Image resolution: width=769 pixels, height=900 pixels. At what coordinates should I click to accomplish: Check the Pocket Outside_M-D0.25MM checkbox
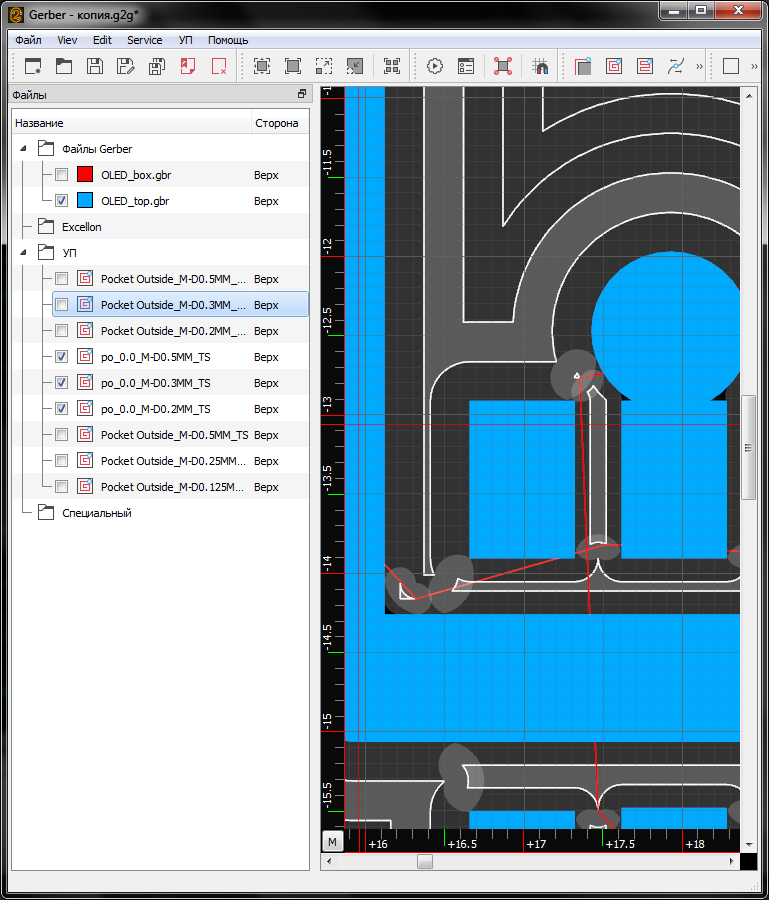click(x=61, y=460)
